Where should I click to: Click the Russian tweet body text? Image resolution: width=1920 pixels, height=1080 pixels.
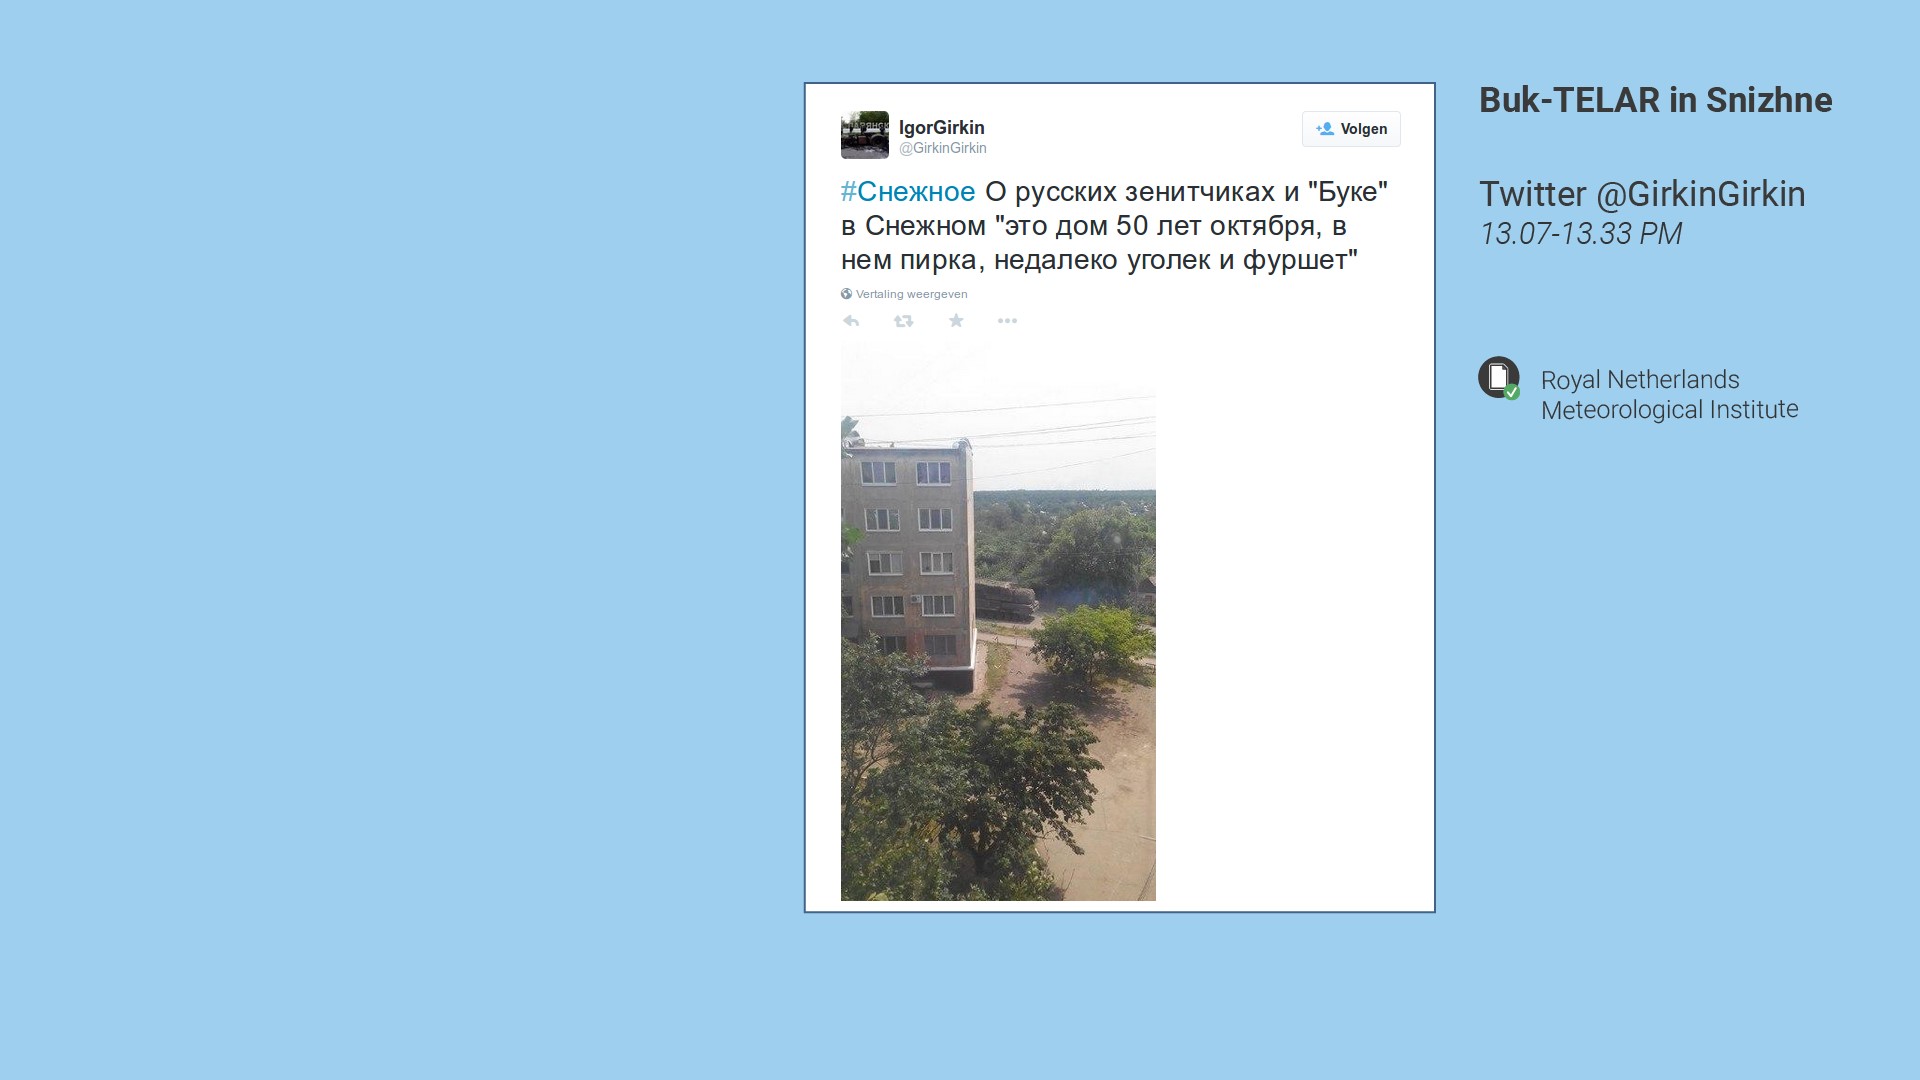pyautogui.click(x=1114, y=226)
